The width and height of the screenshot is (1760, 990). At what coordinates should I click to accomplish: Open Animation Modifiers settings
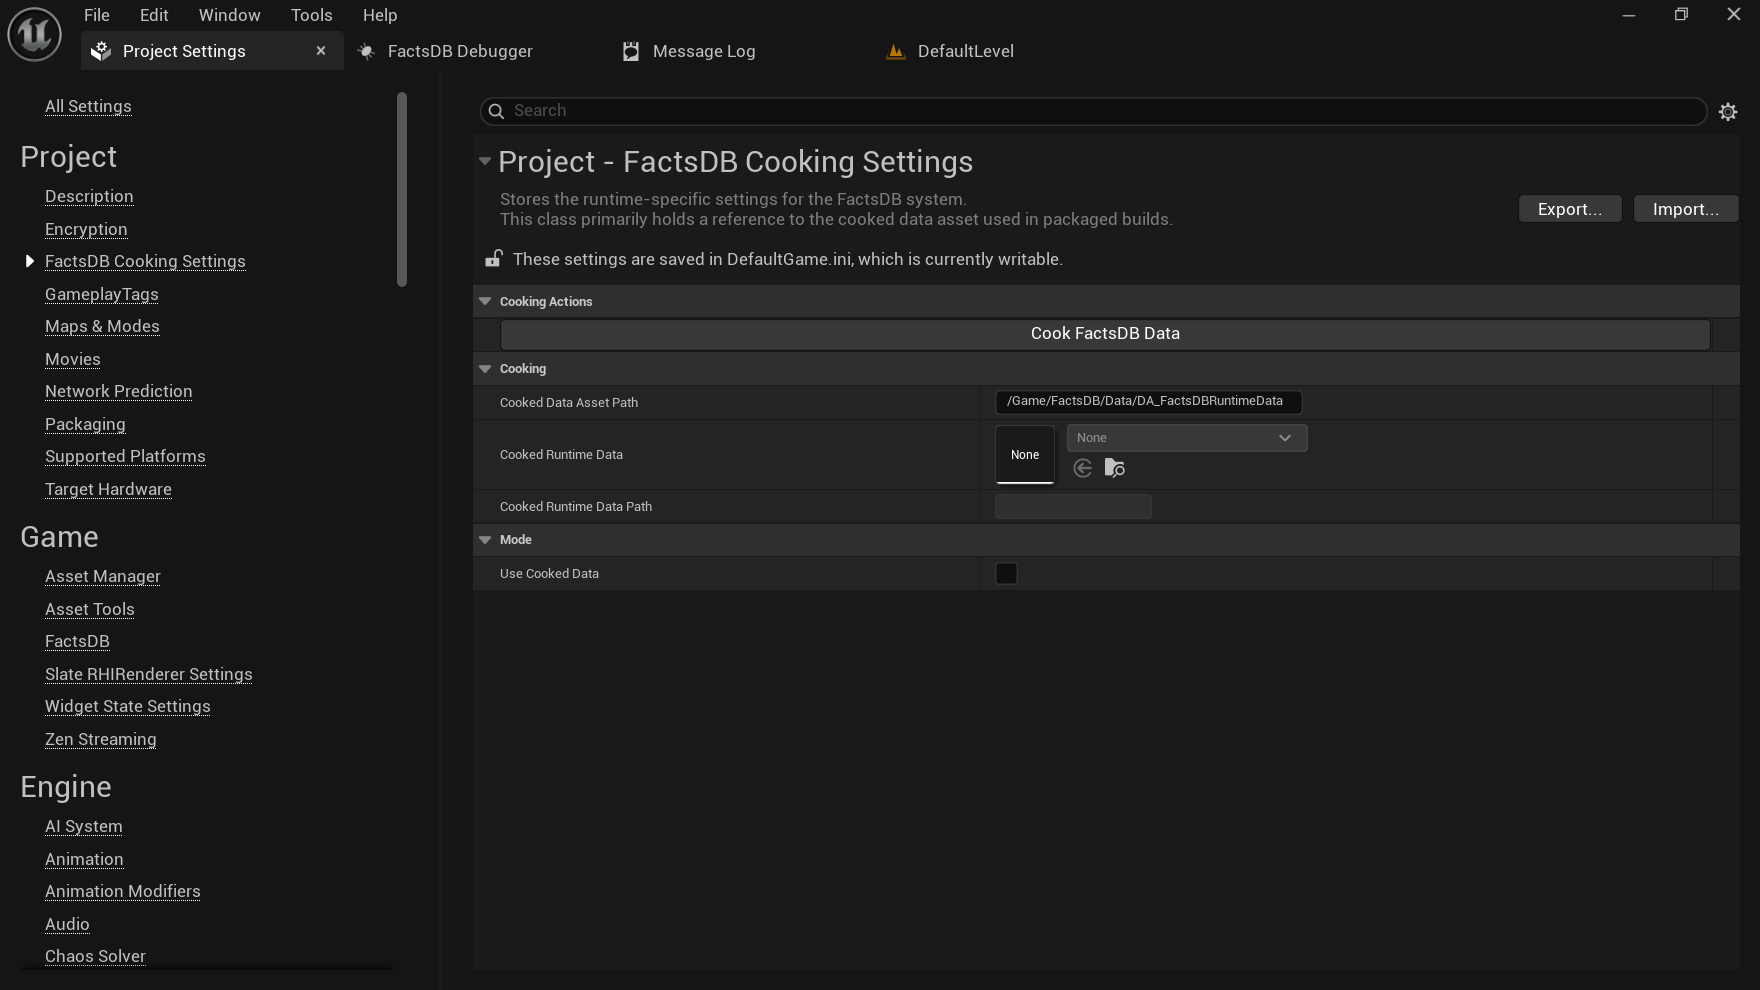[123, 892]
